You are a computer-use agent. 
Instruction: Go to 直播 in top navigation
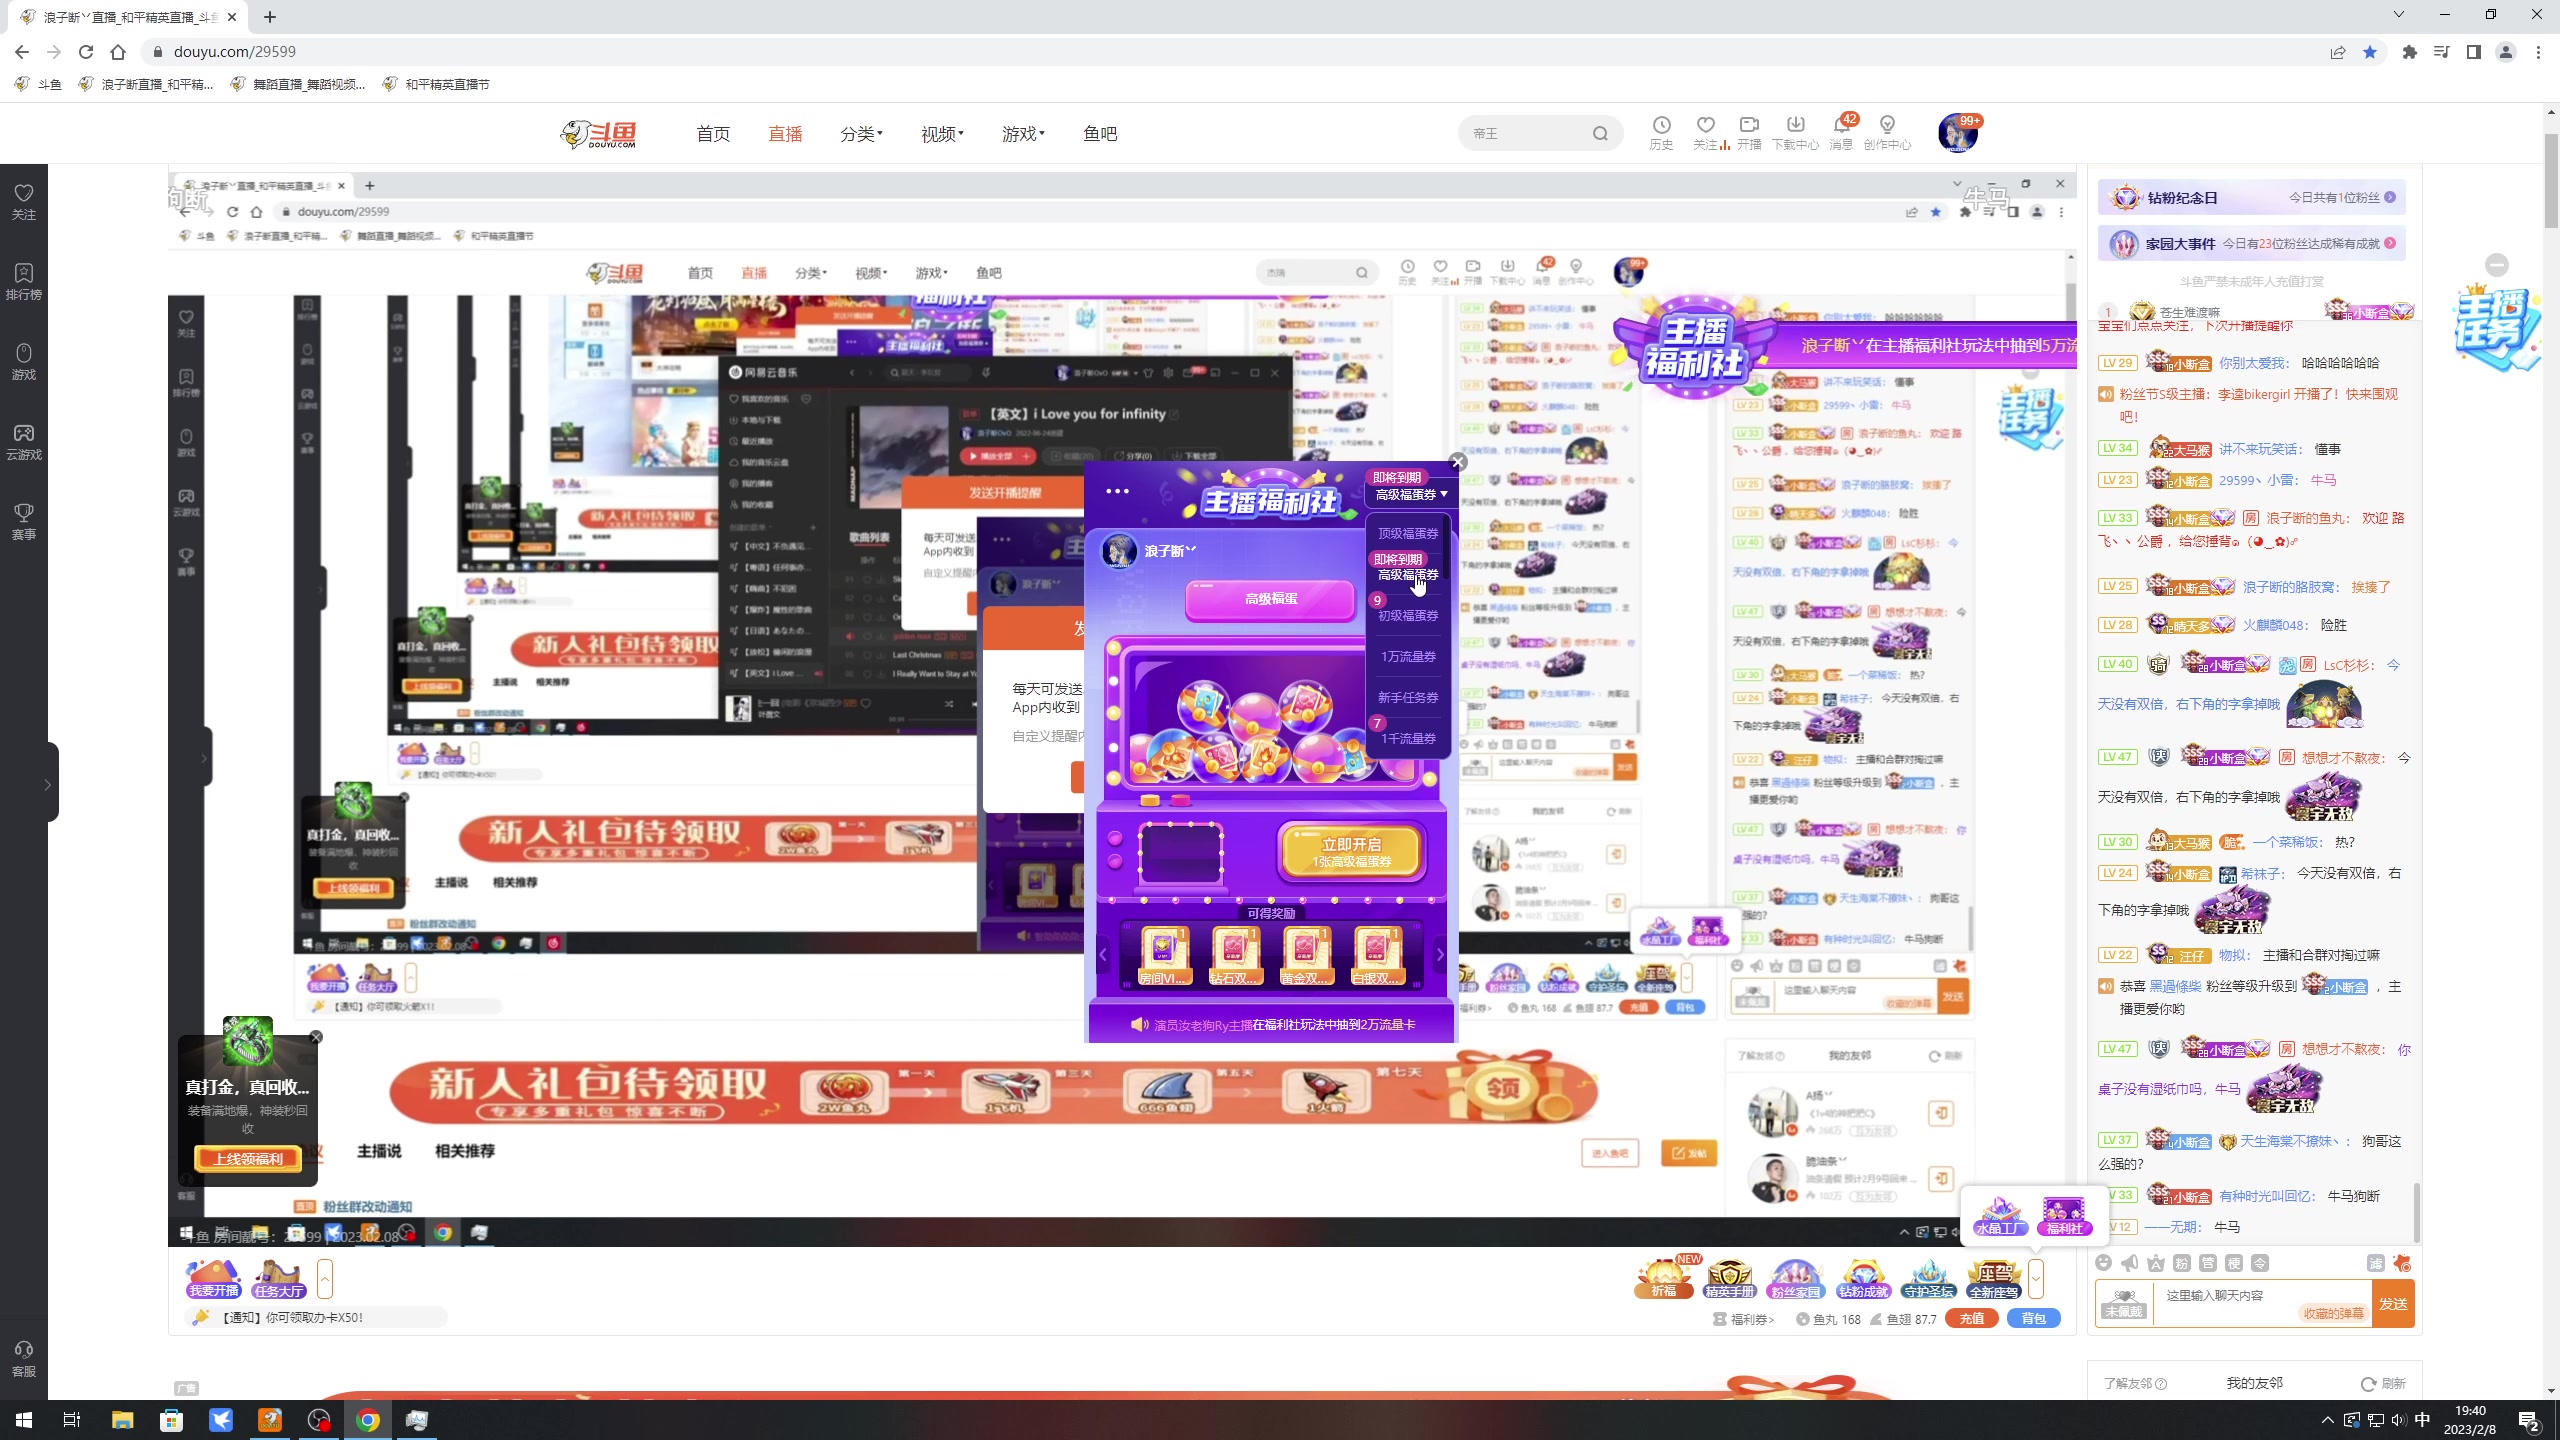click(785, 133)
